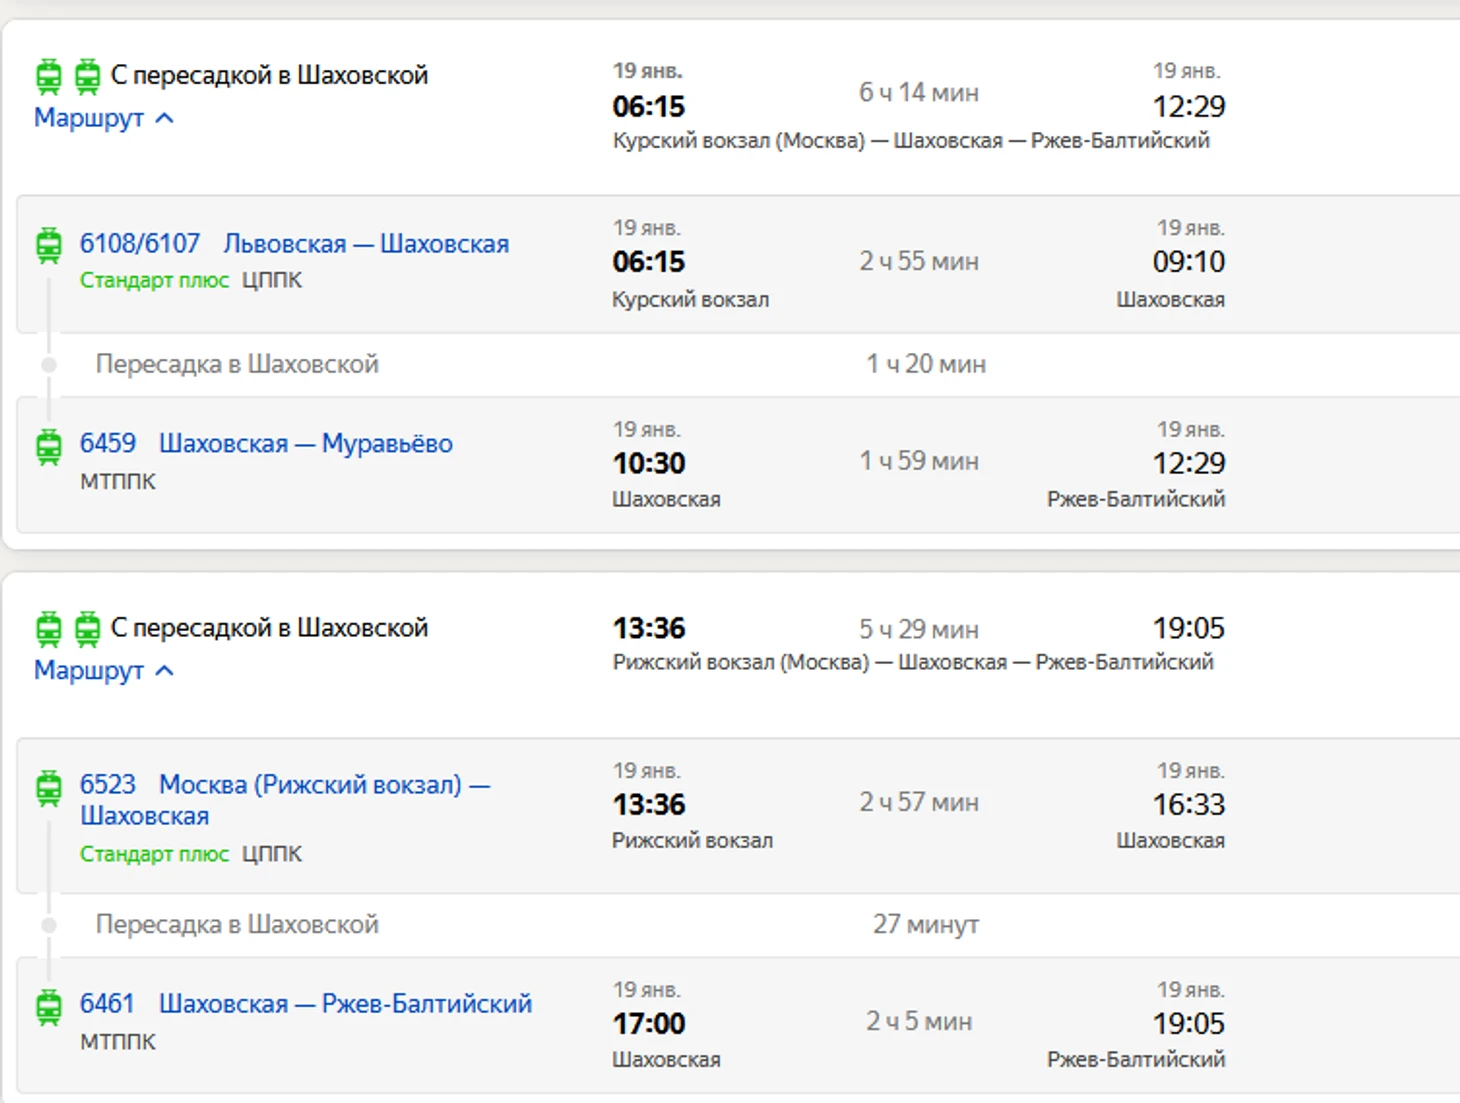Image resolution: width=1460 pixels, height=1103 pixels.
Task: Open train number 6523 link
Action: point(108,785)
